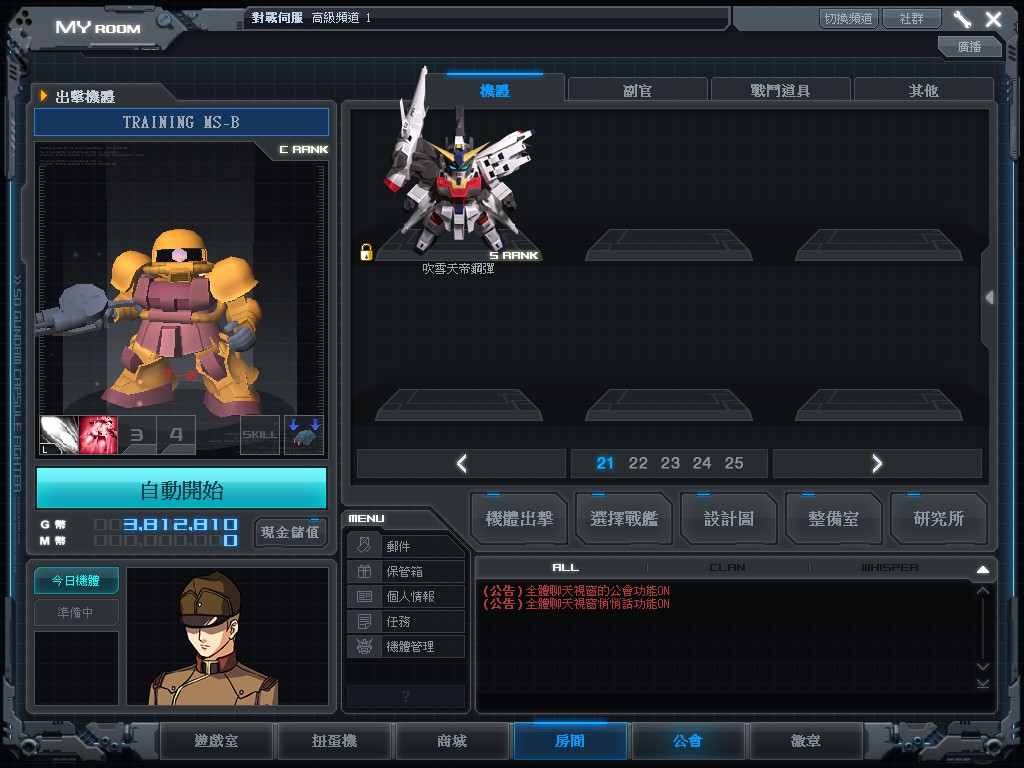Jump chat to bottom arrow
The height and width of the screenshot is (768, 1024).
[982, 683]
